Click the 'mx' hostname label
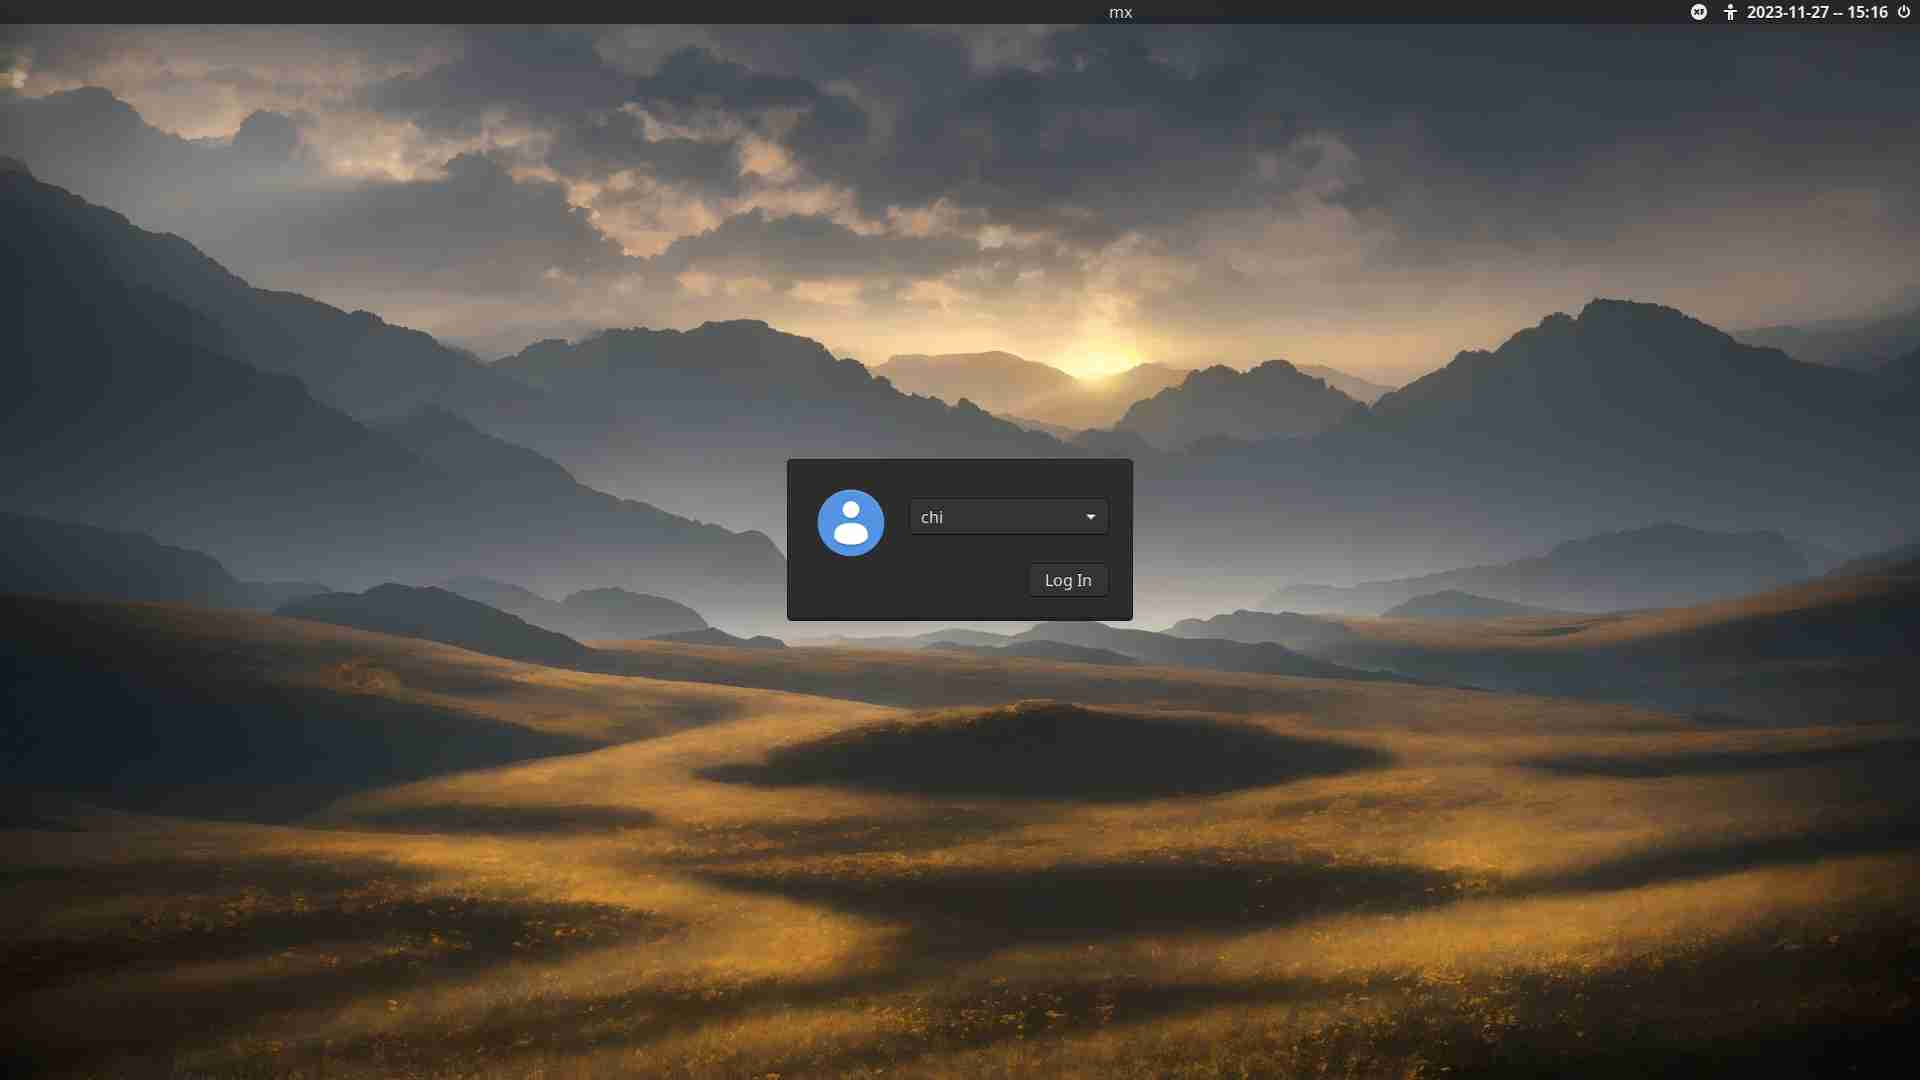 [1120, 12]
